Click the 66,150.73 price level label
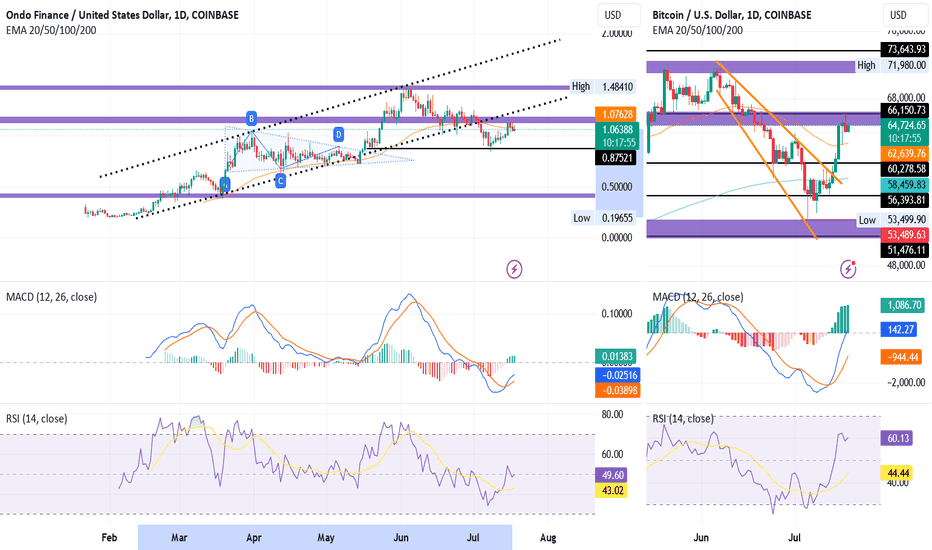 pos(906,111)
